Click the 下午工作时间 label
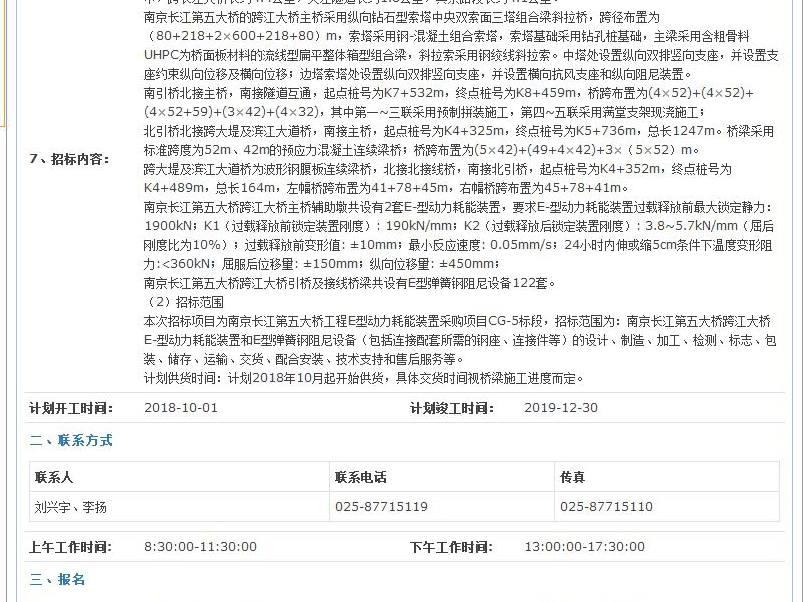Screen dimensions: 804x602 coord(451,547)
